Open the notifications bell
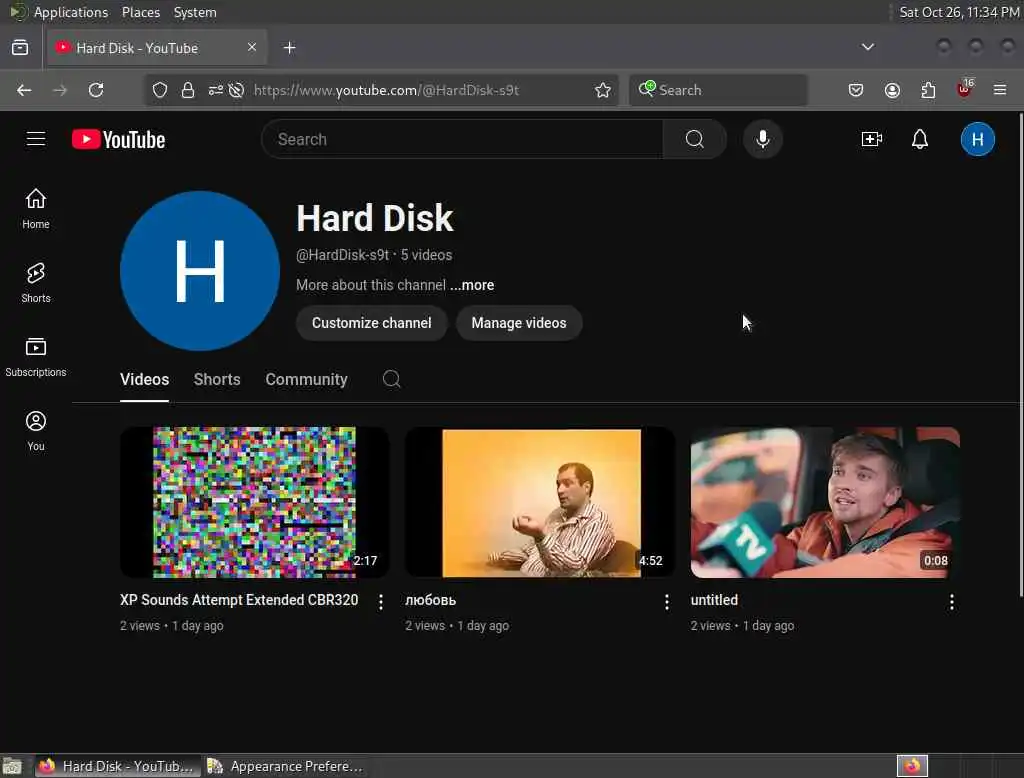This screenshot has width=1024, height=778. coord(920,139)
